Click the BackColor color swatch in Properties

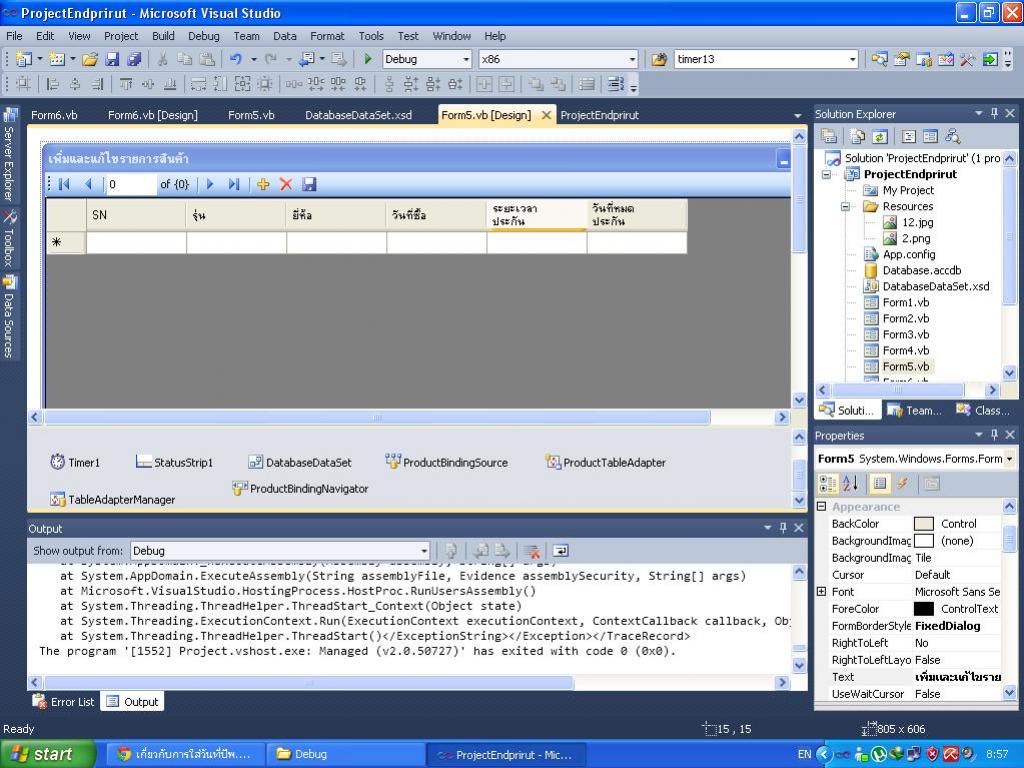pos(923,524)
